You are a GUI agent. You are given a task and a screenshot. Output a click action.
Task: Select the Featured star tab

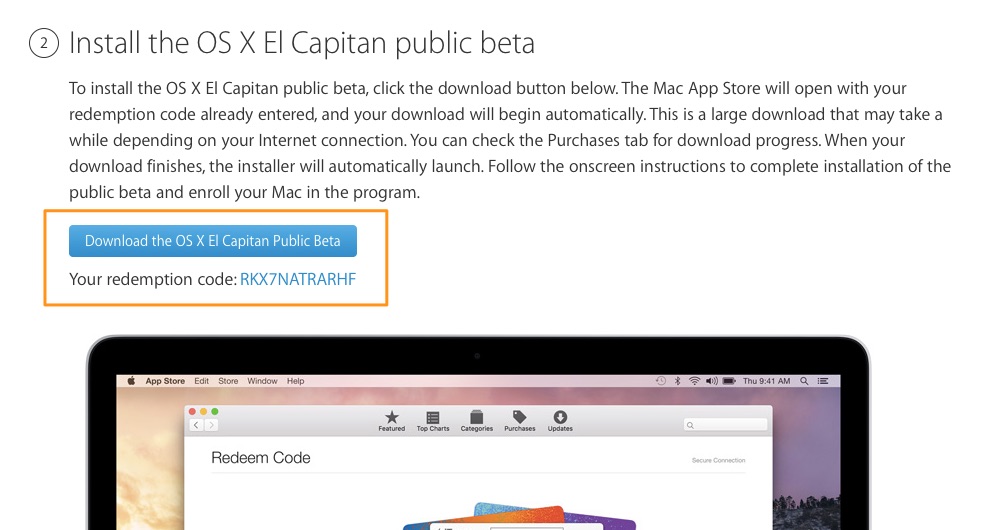coord(391,421)
